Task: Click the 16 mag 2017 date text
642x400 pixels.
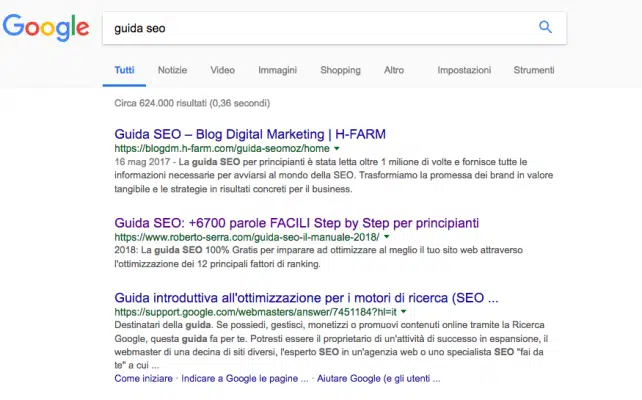Action: pyautogui.click(x=142, y=162)
